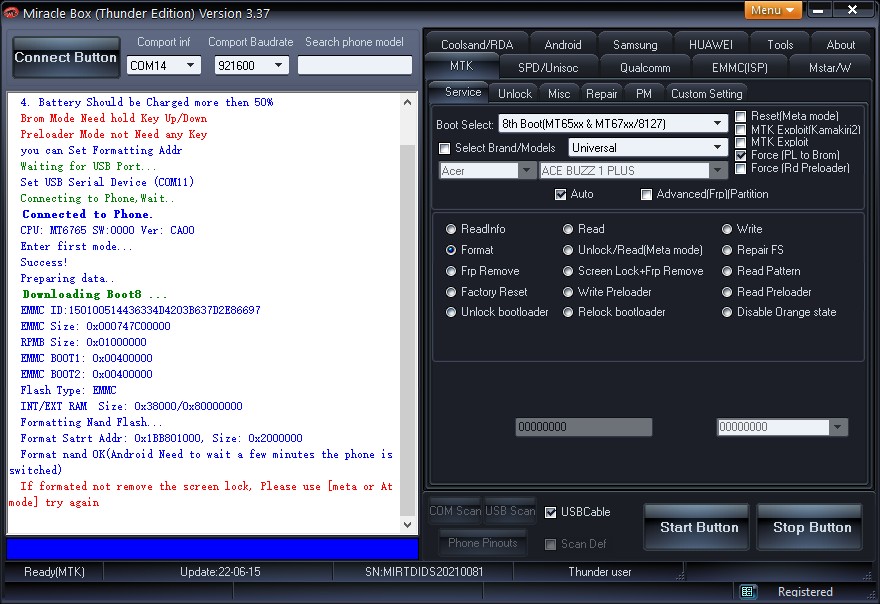The image size is (880, 604).
Task: Open the Custom Setting sub-tab
Action: pos(707,94)
